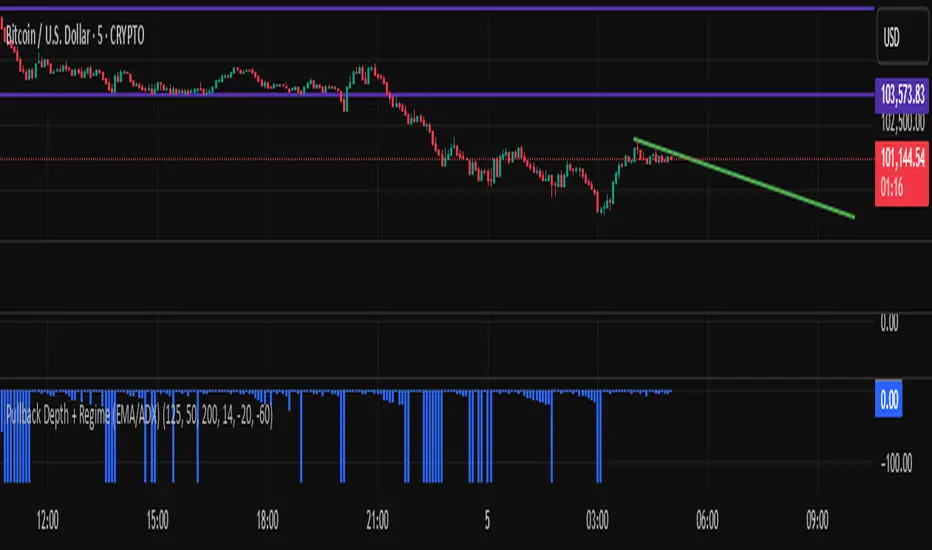
Task: Click the 09:00 time axis label
Action: 817,521
